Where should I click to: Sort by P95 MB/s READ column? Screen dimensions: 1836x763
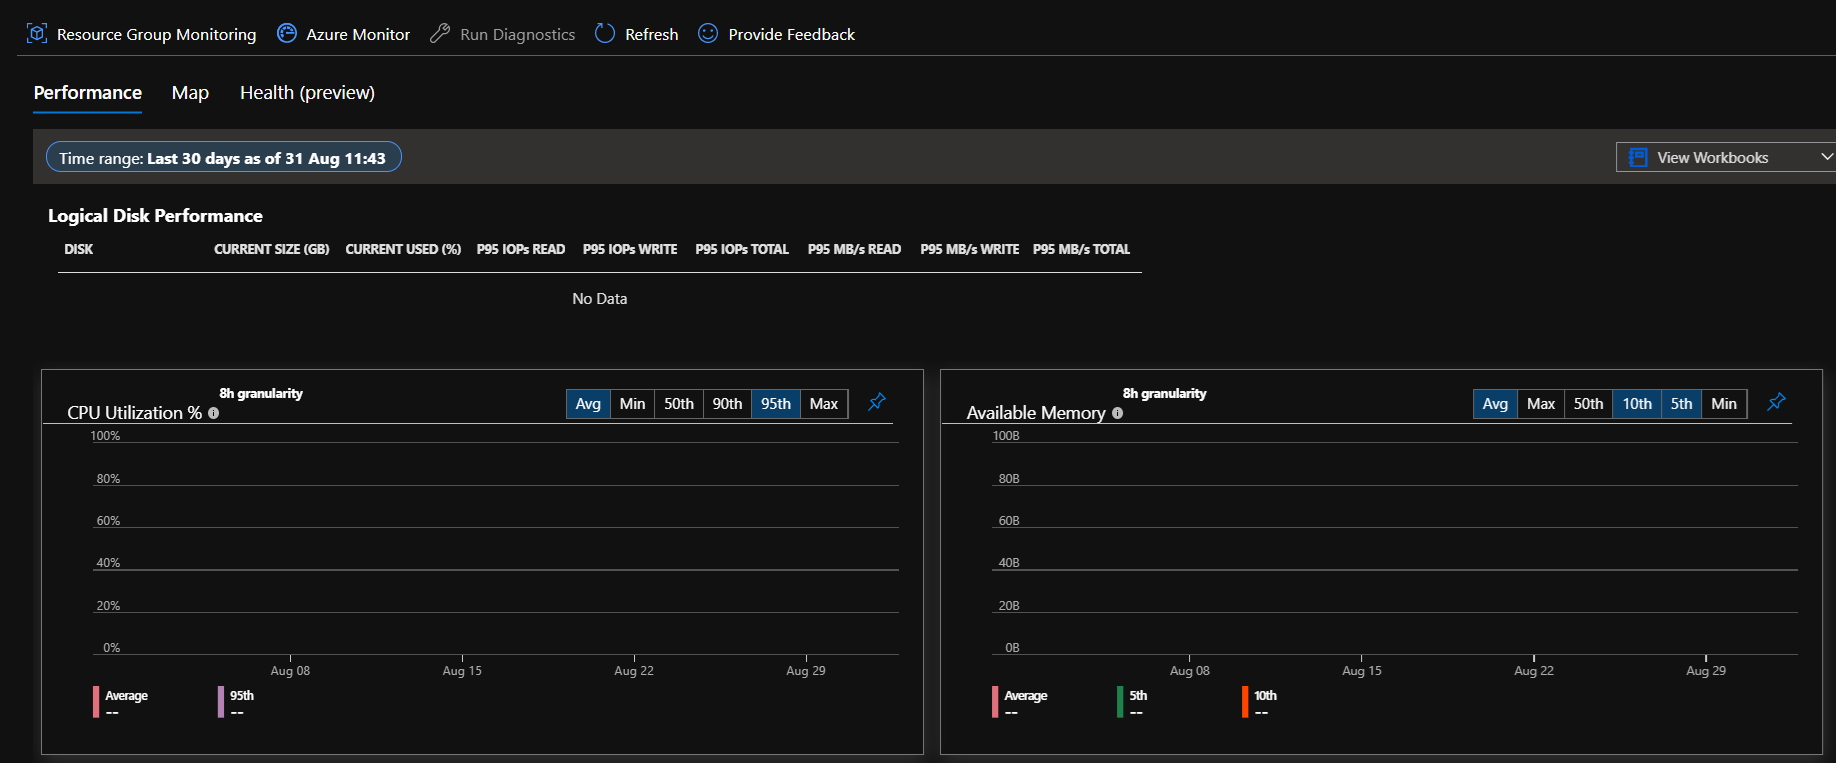point(854,249)
